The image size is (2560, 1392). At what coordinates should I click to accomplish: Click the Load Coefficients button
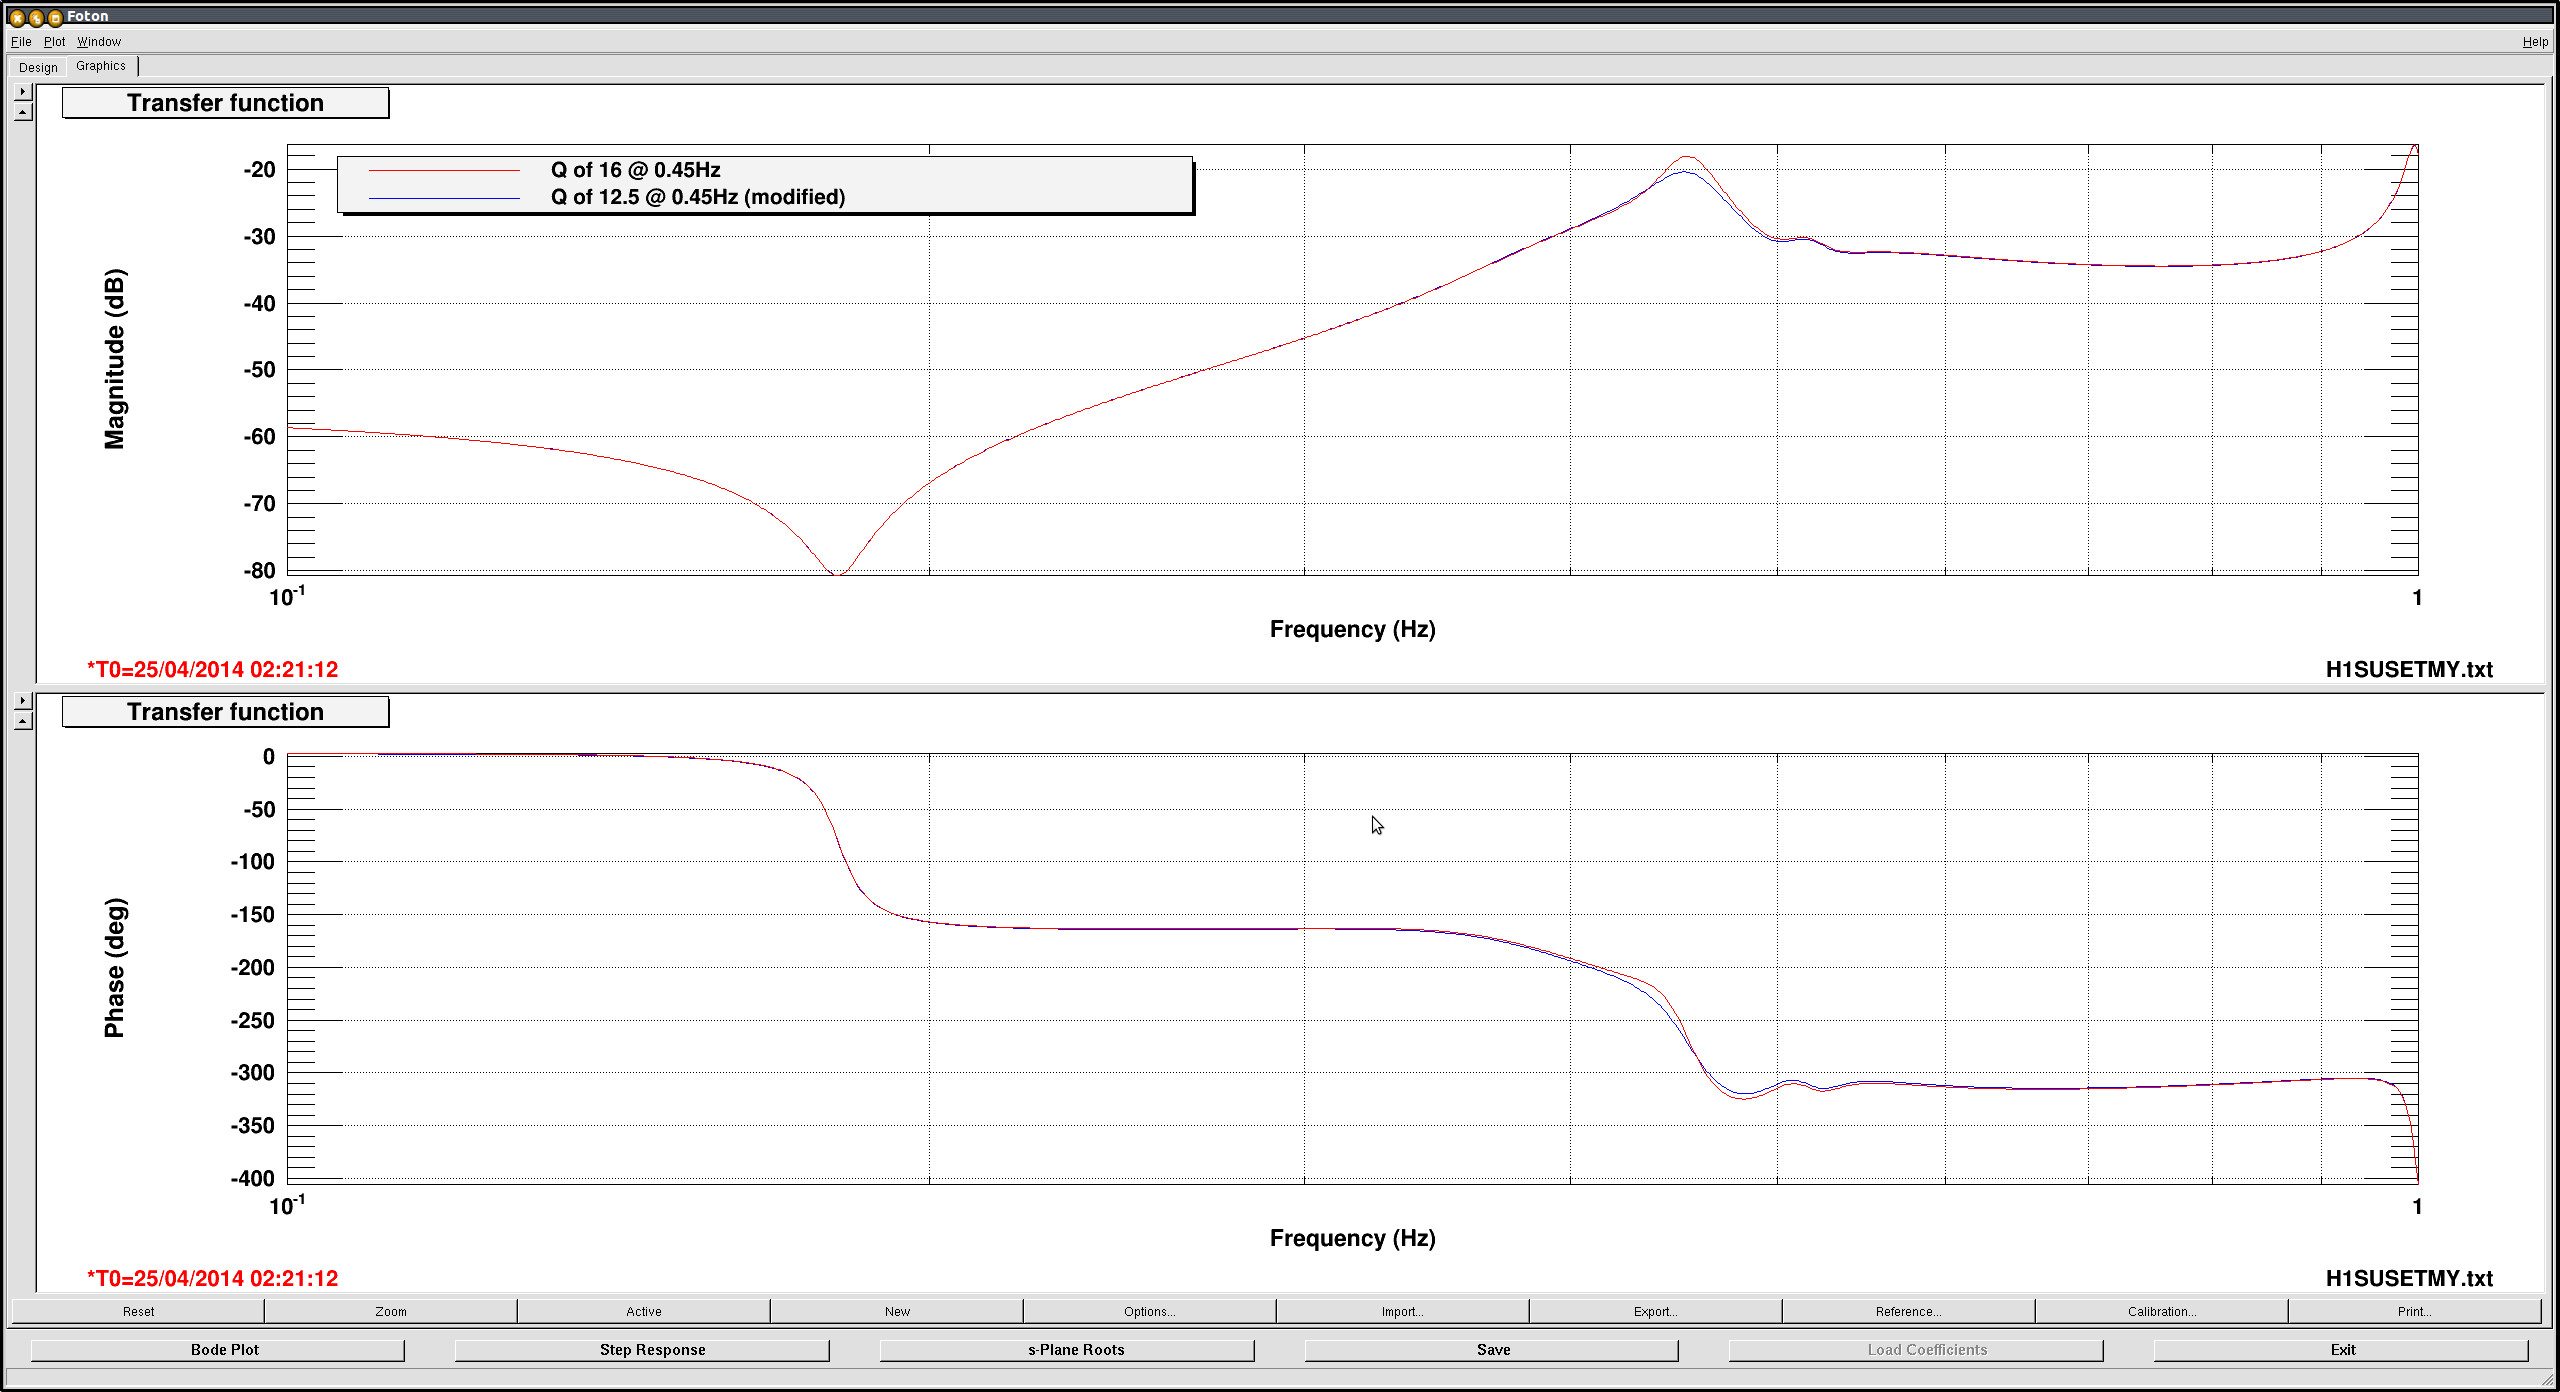1916,1350
